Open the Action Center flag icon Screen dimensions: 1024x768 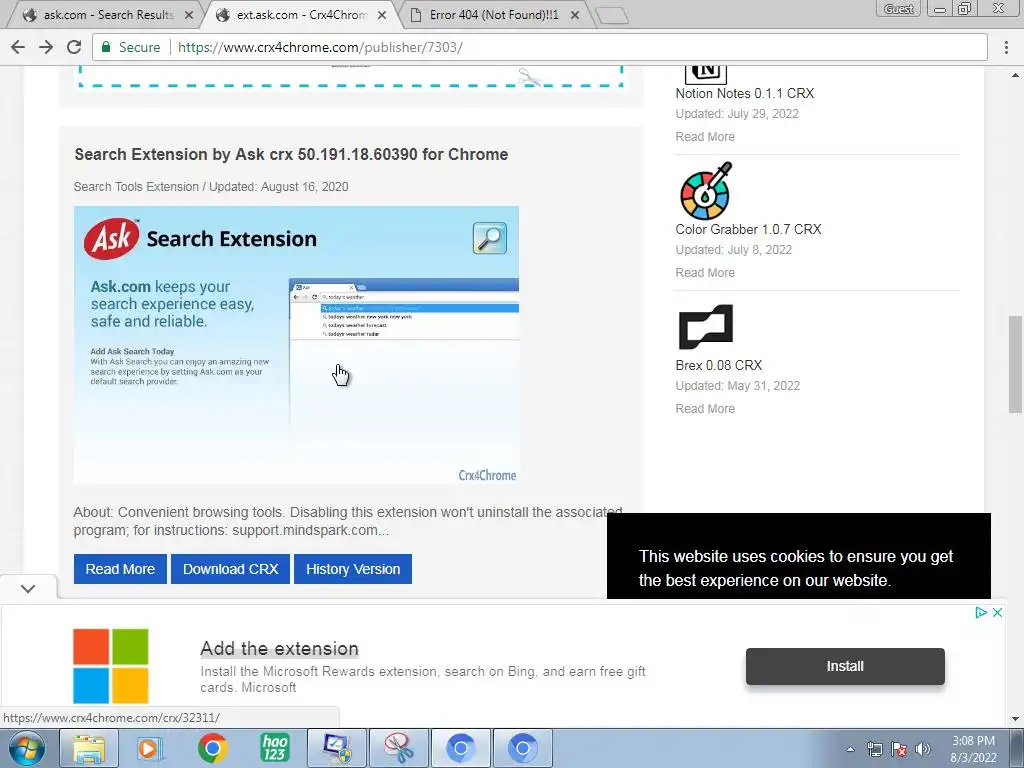point(899,749)
